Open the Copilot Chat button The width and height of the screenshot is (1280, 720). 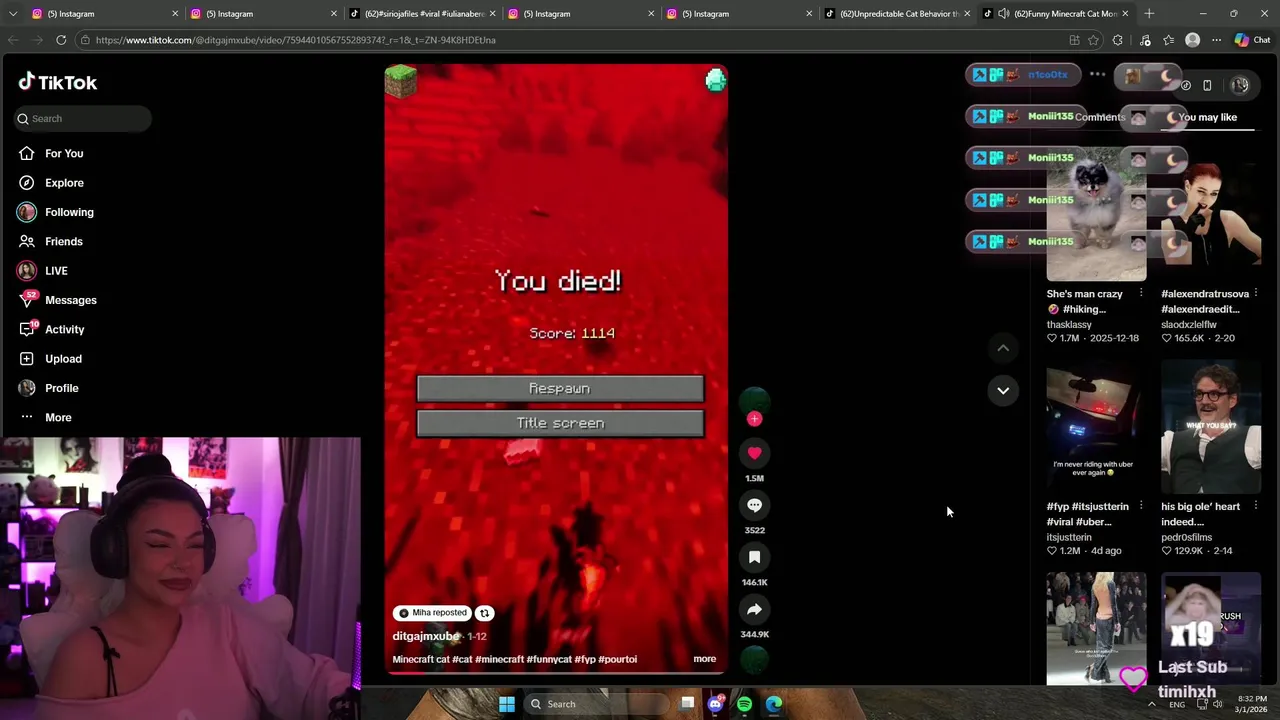1253,40
